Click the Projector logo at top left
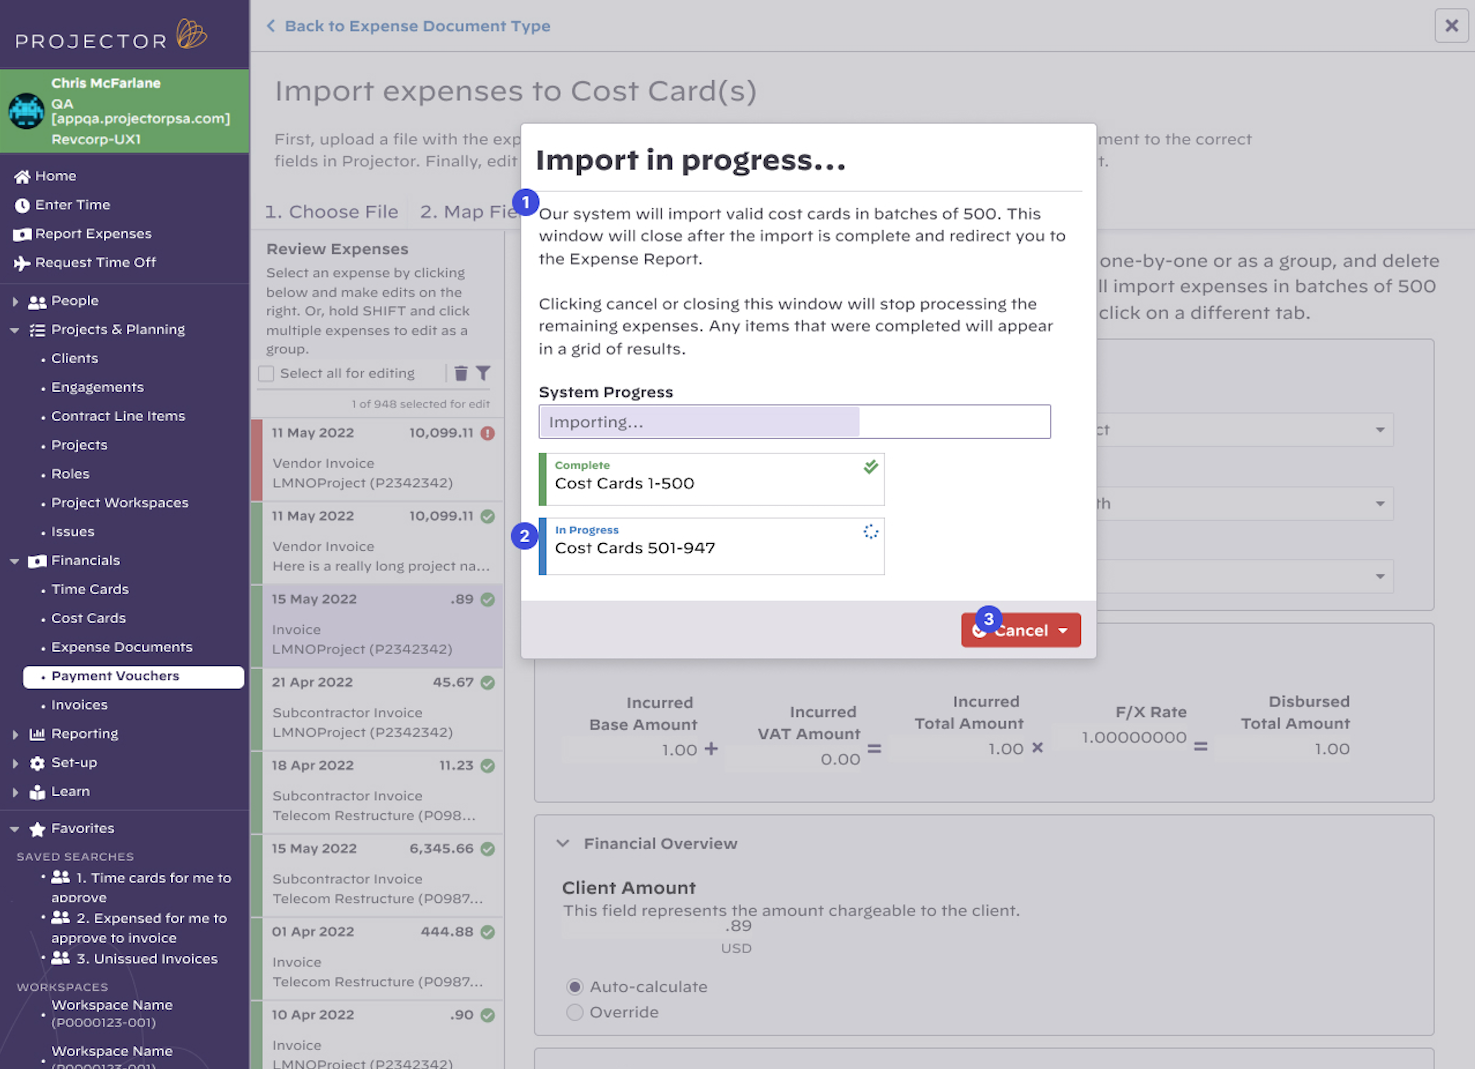1475x1069 pixels. click(111, 36)
